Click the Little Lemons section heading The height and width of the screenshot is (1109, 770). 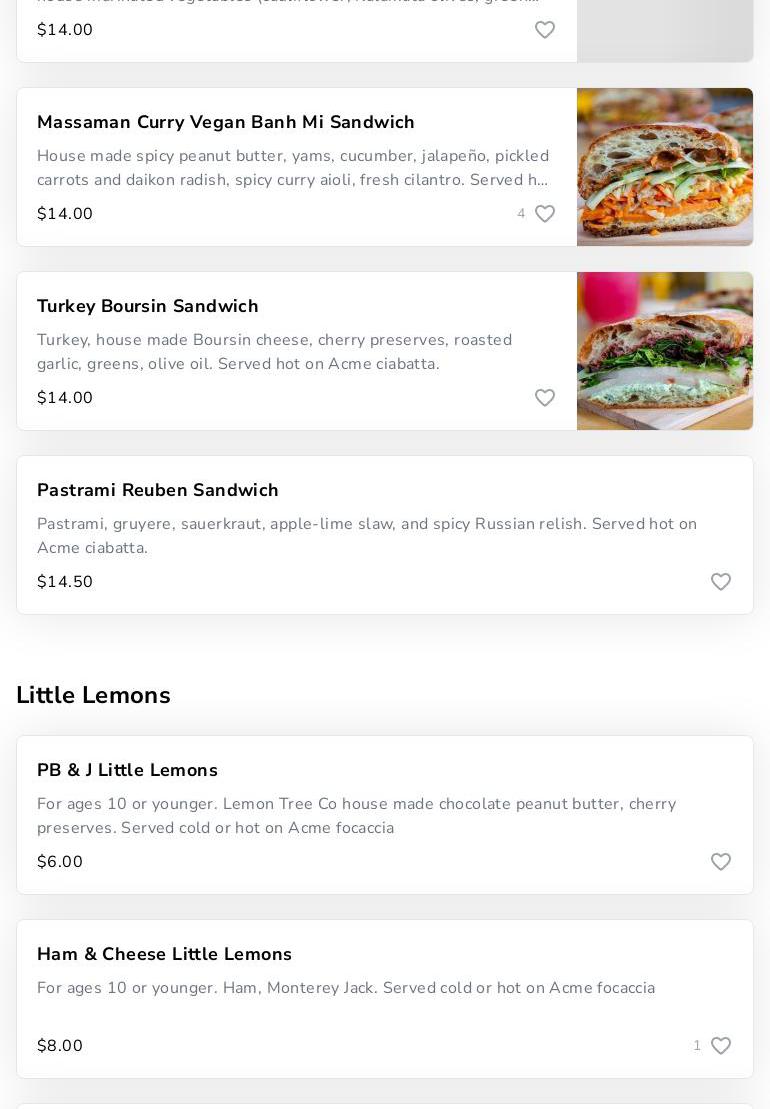(93, 695)
